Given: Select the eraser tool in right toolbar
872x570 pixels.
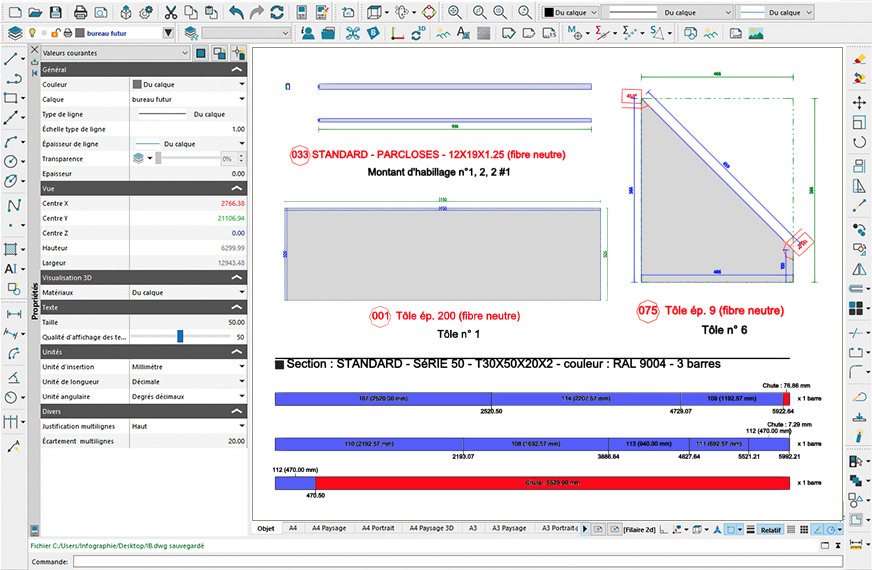Looking at the screenshot, I should tap(858, 58).
